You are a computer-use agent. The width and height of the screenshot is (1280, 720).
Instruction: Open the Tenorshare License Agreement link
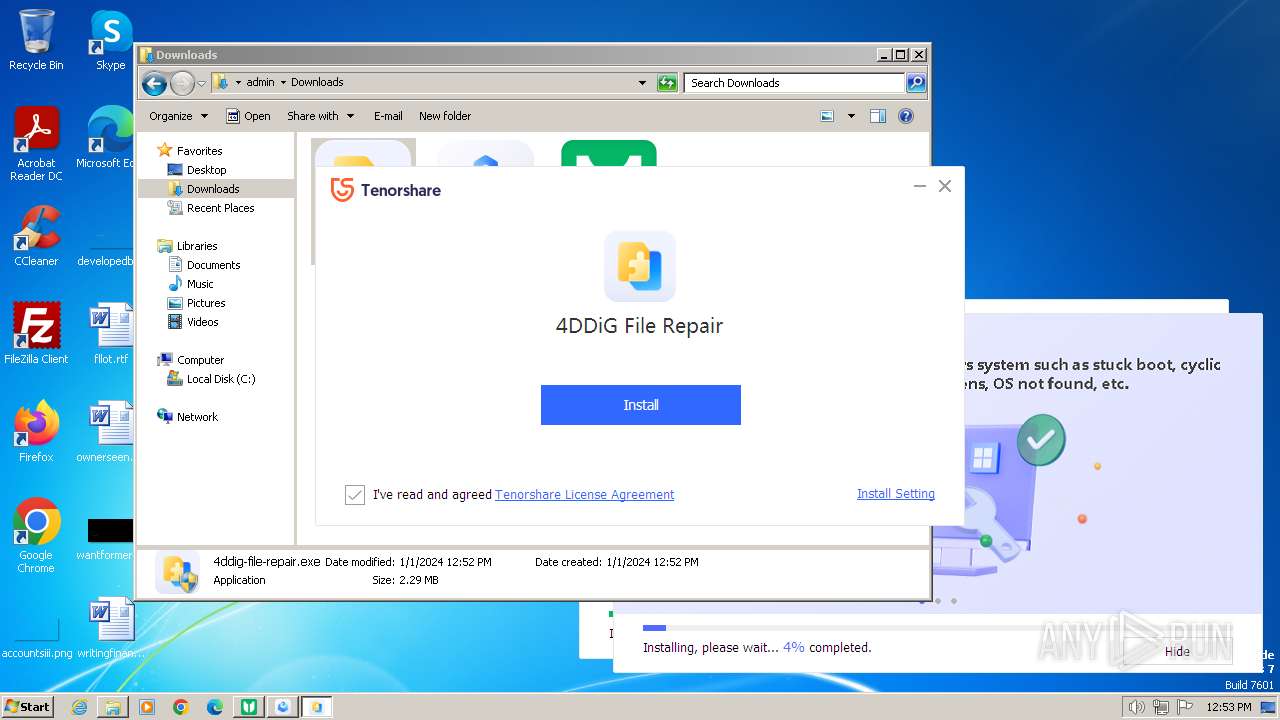(585, 494)
